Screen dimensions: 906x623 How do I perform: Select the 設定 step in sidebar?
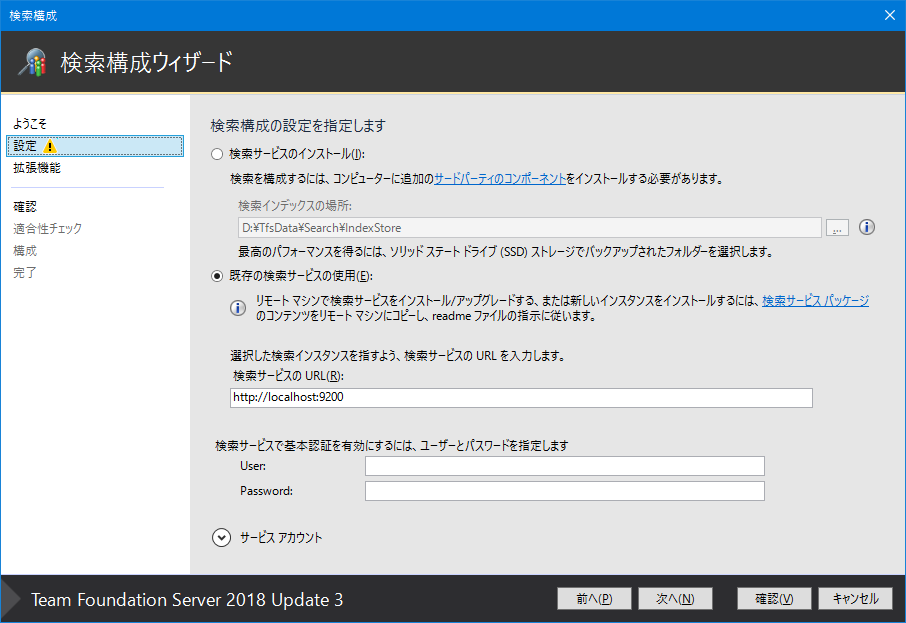coord(95,146)
